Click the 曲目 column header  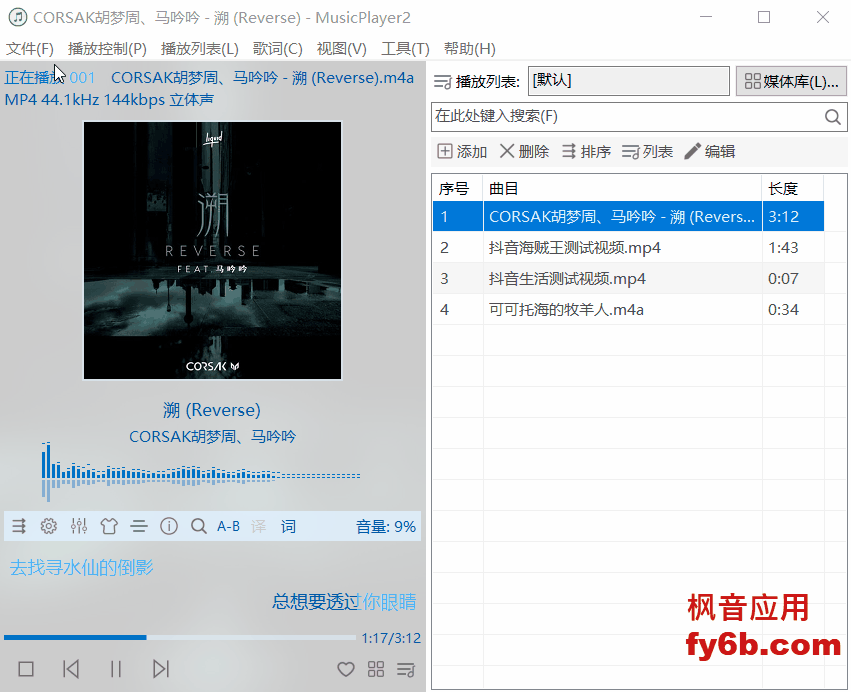click(623, 188)
